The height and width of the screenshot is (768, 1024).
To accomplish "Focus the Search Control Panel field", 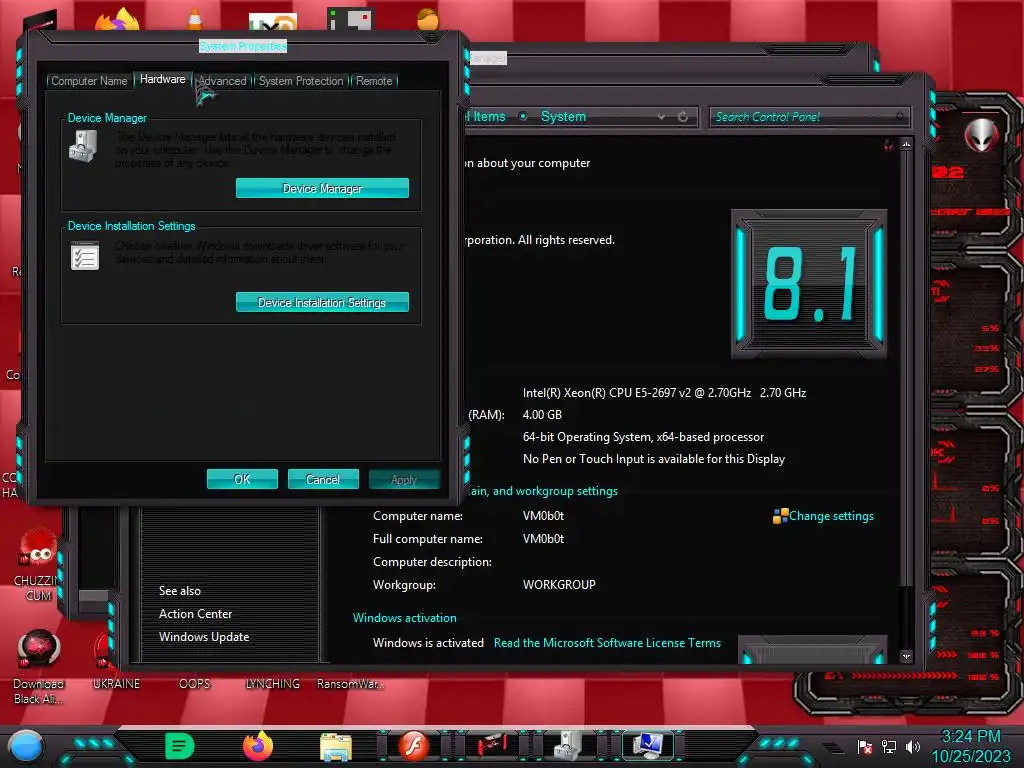I will tap(809, 117).
